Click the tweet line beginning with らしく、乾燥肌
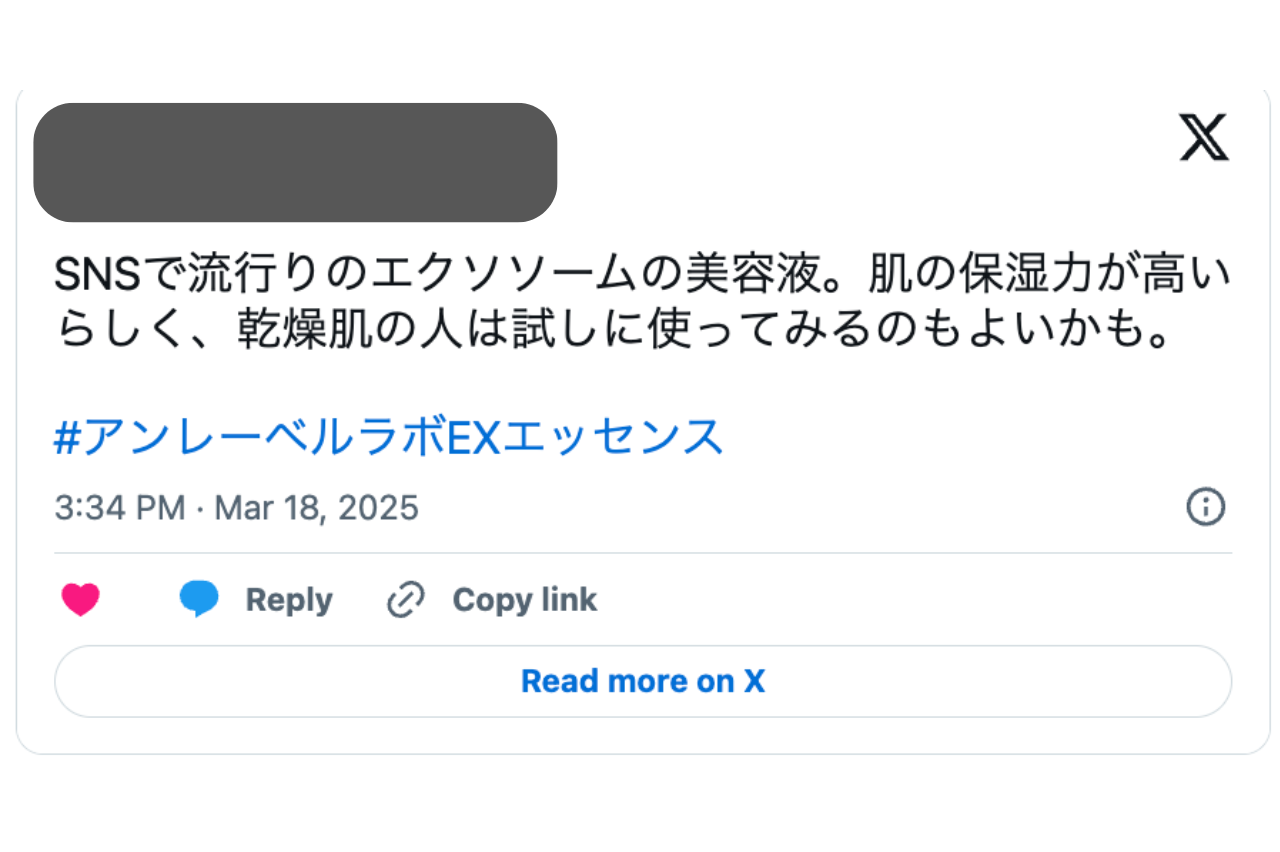 pos(613,329)
